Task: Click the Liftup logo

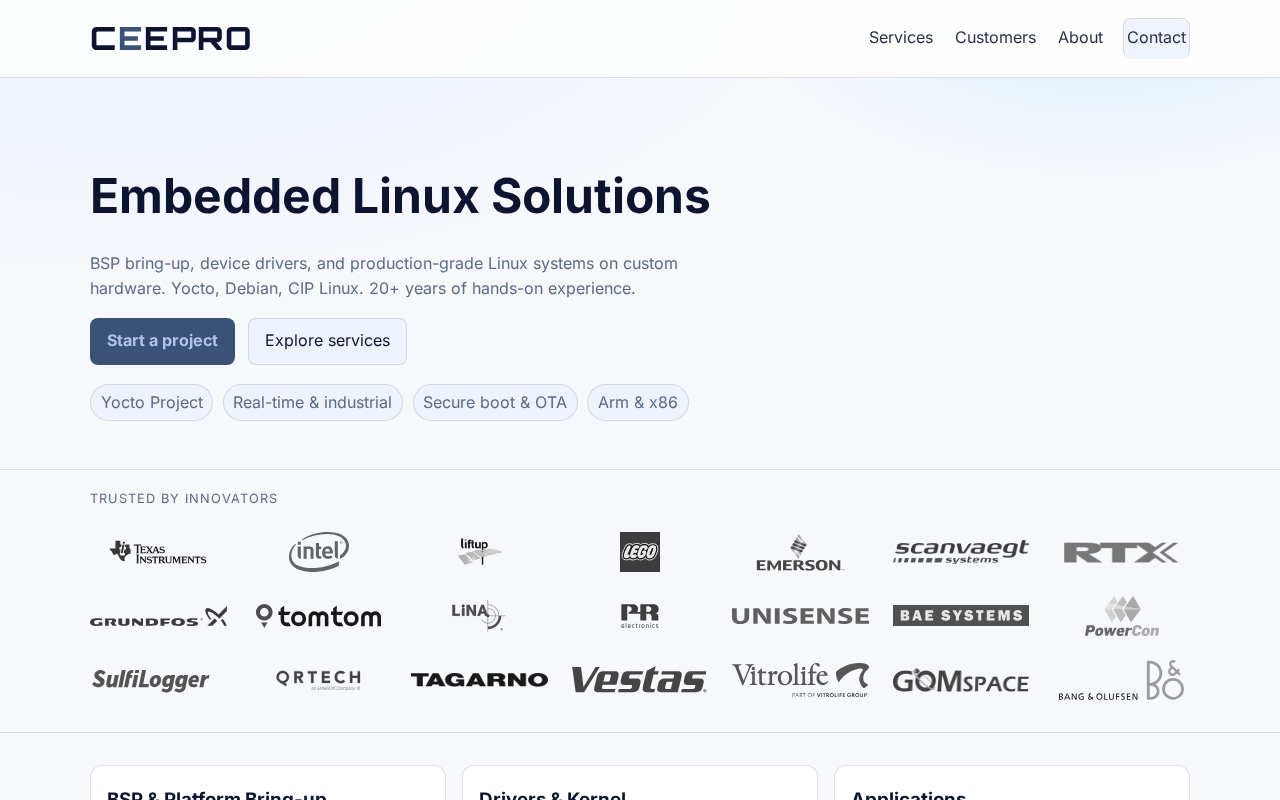Action: coord(480,552)
